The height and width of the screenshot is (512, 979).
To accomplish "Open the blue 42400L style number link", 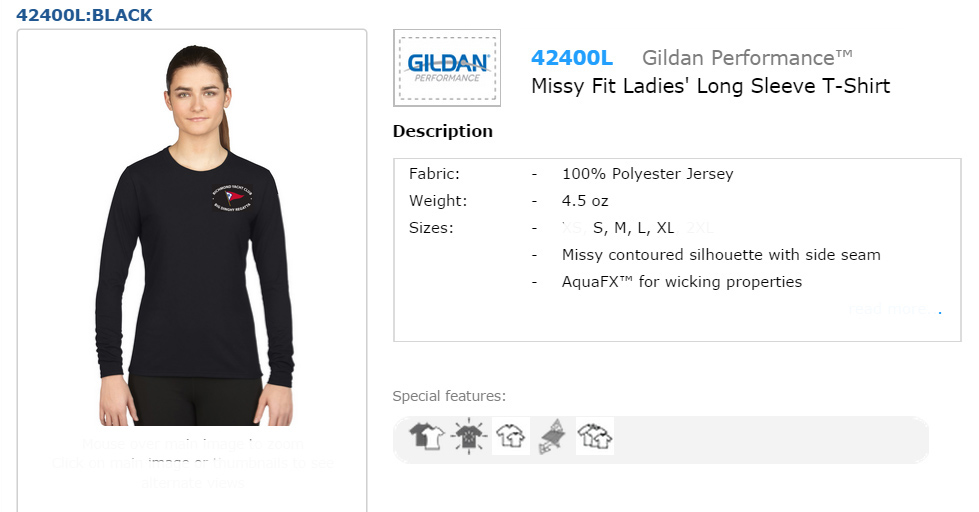I will pyautogui.click(x=572, y=58).
